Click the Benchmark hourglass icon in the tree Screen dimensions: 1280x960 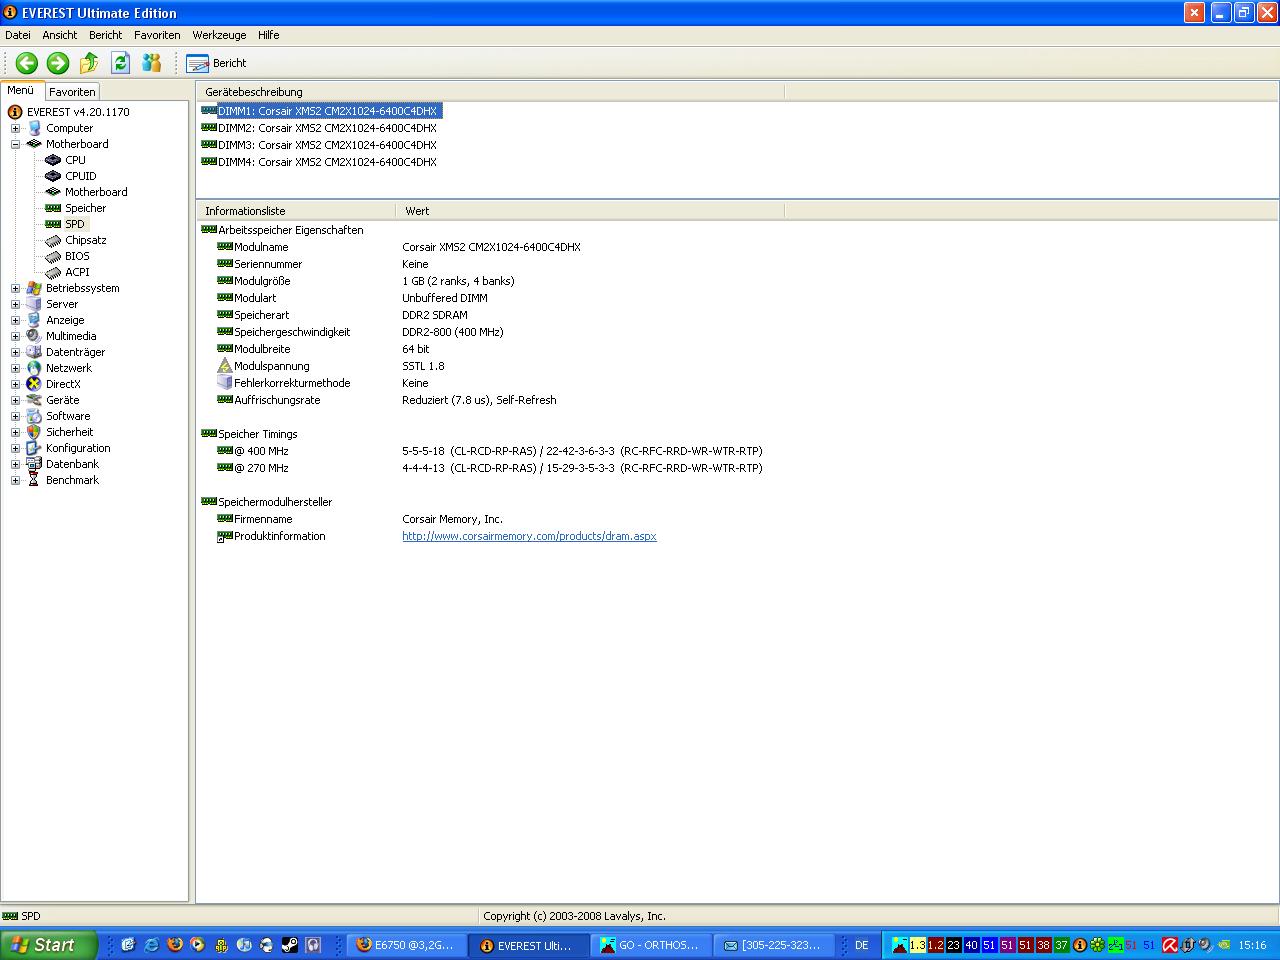click(x=34, y=480)
